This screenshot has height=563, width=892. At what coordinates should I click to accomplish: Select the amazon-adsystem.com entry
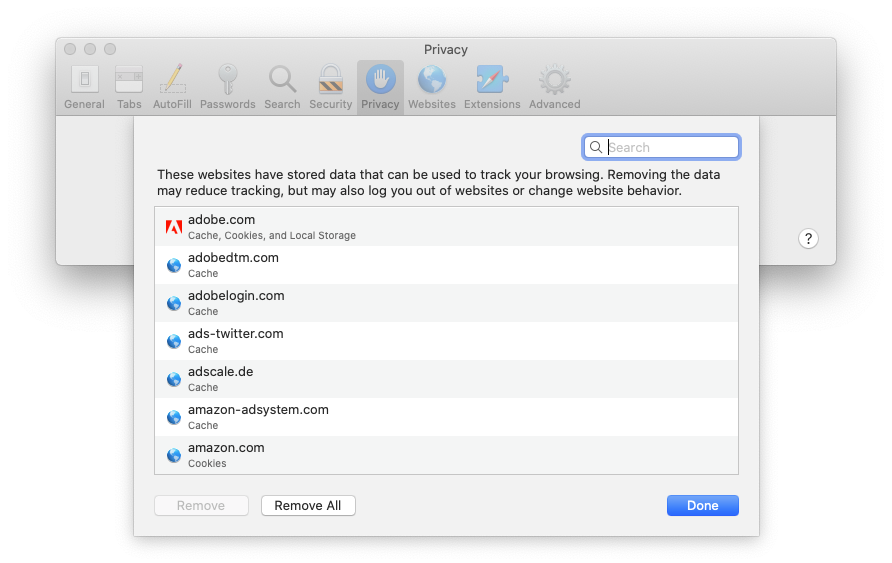pos(447,417)
